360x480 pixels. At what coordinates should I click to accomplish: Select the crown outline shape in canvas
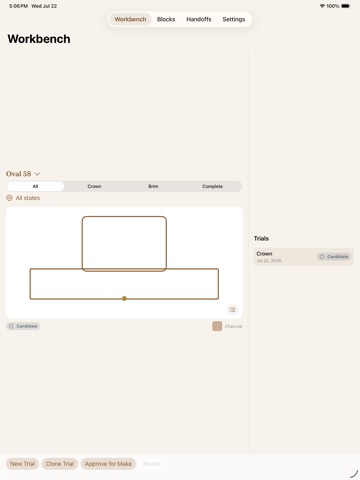tap(124, 244)
